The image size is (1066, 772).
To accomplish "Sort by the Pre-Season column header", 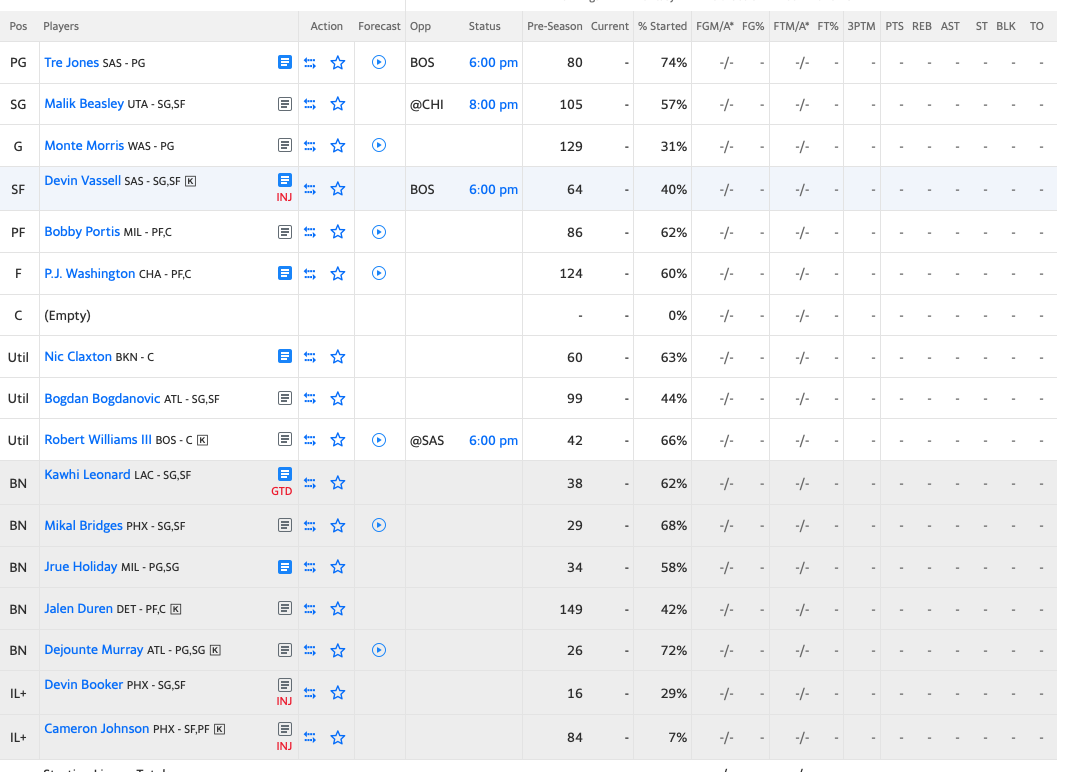I will [554, 26].
